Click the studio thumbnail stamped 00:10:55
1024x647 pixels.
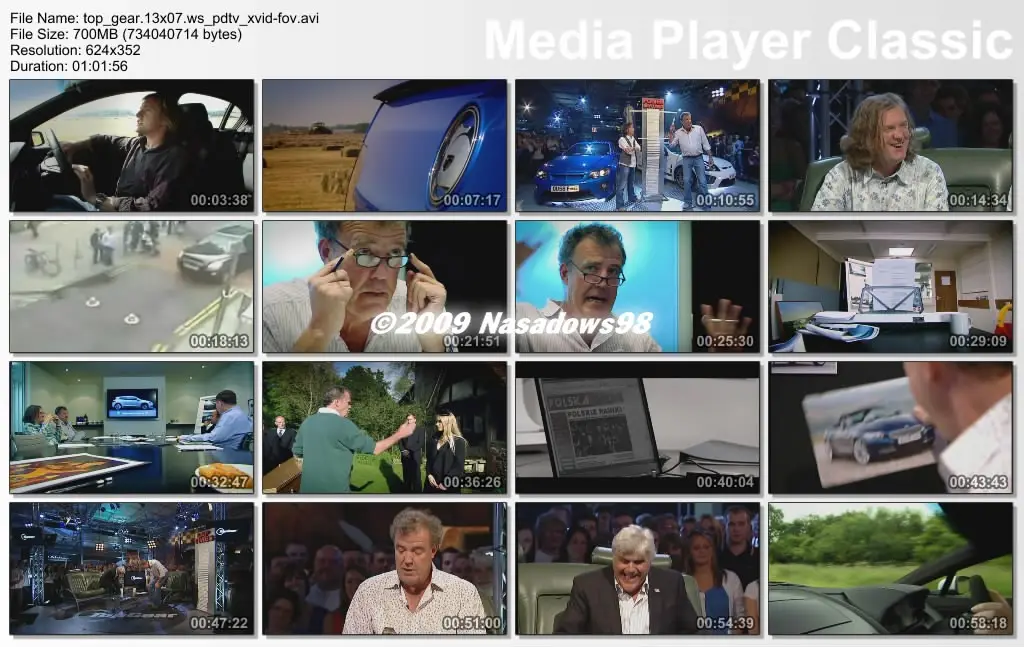637,146
